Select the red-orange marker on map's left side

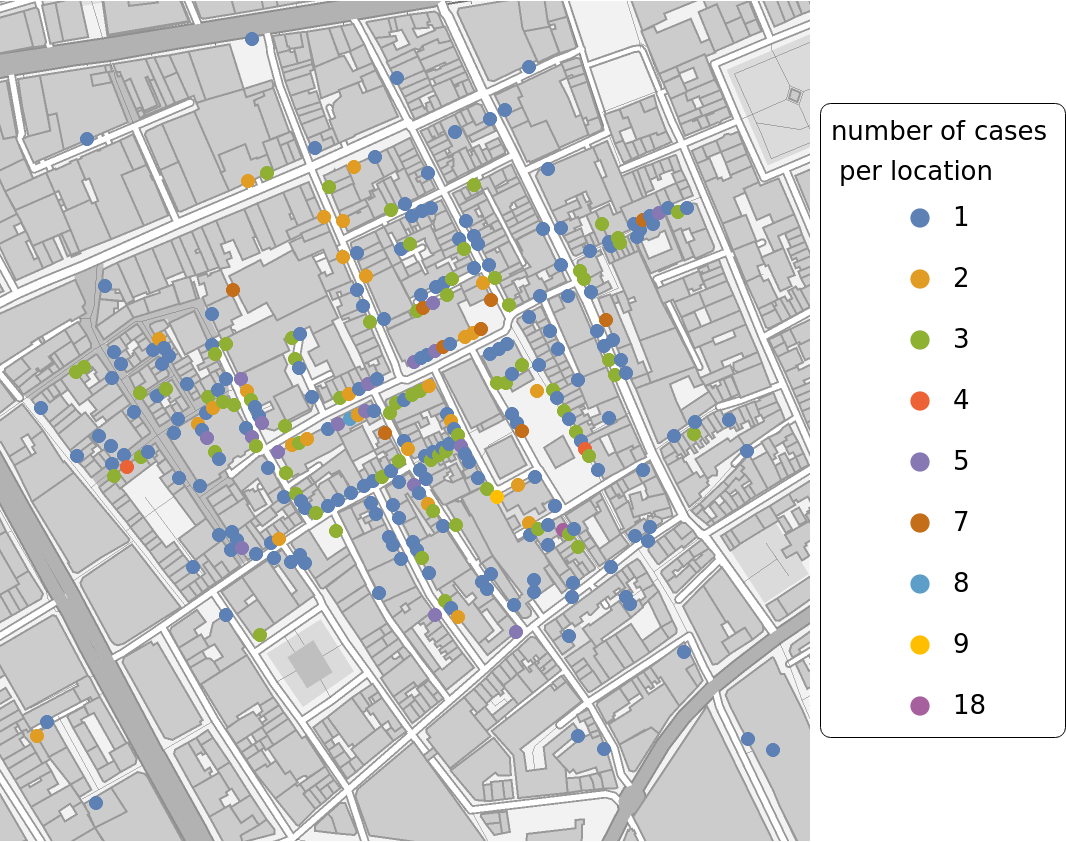(x=127, y=467)
